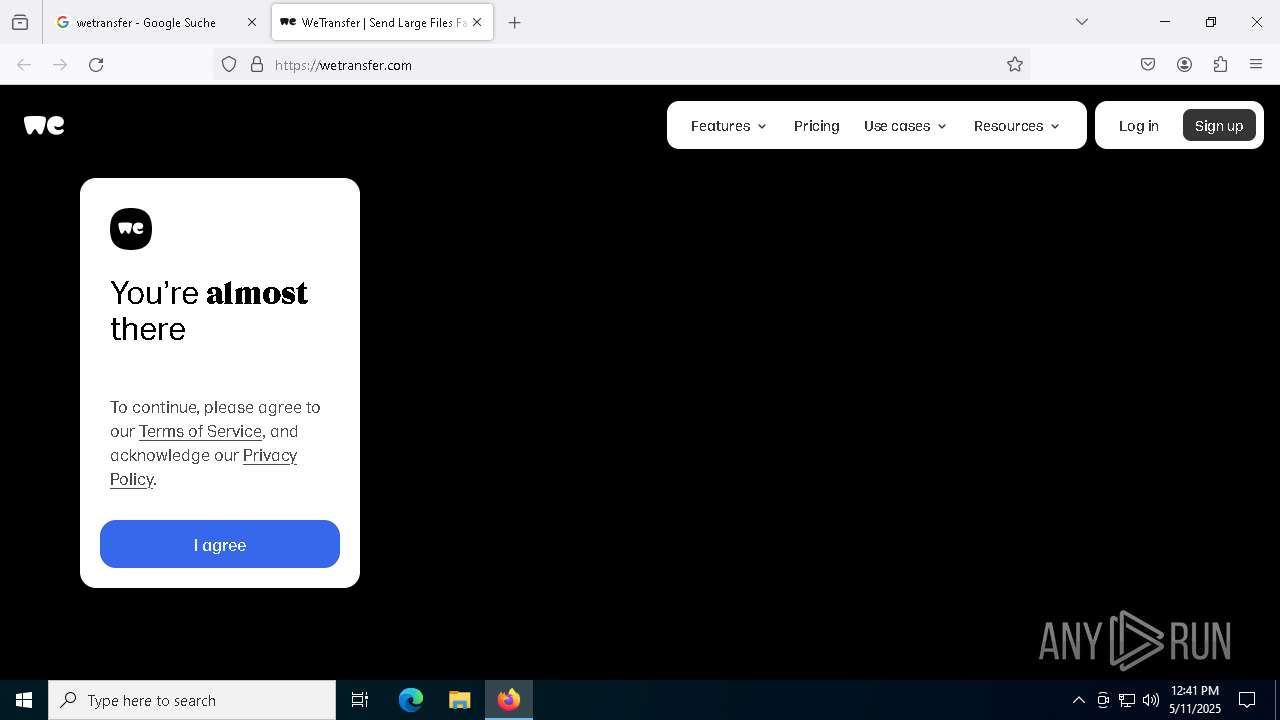1280x720 pixels.
Task: Click Firefox icon in taskbar
Action: [x=509, y=700]
